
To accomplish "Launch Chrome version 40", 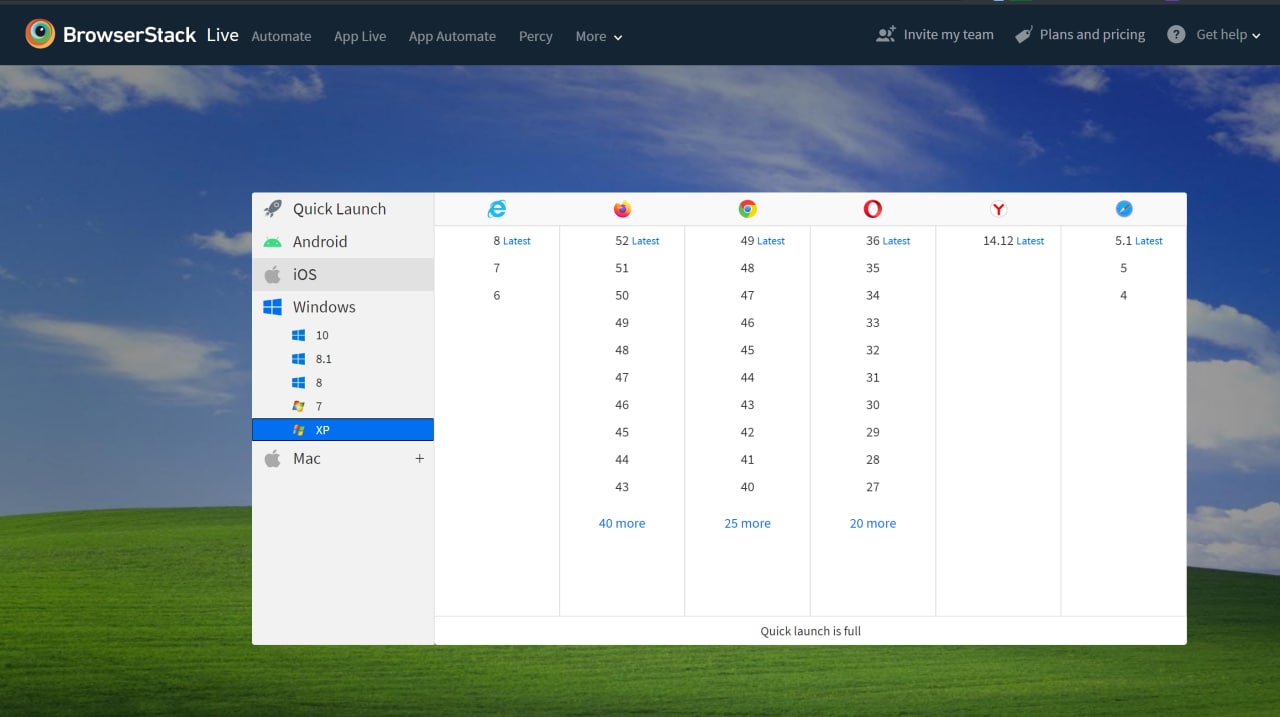I will coord(747,487).
